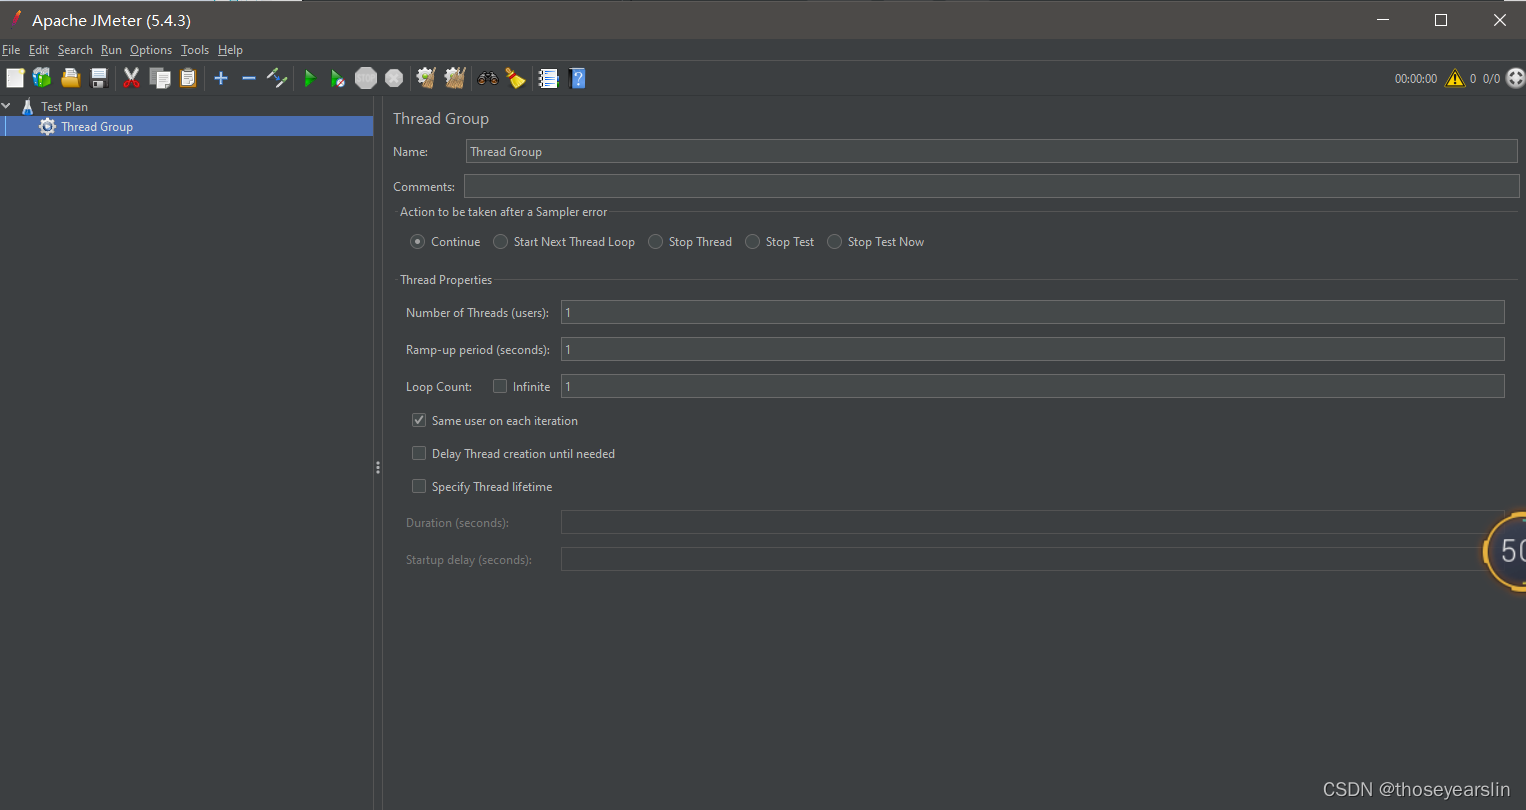Enable Delay Thread creation until needed

(419, 453)
